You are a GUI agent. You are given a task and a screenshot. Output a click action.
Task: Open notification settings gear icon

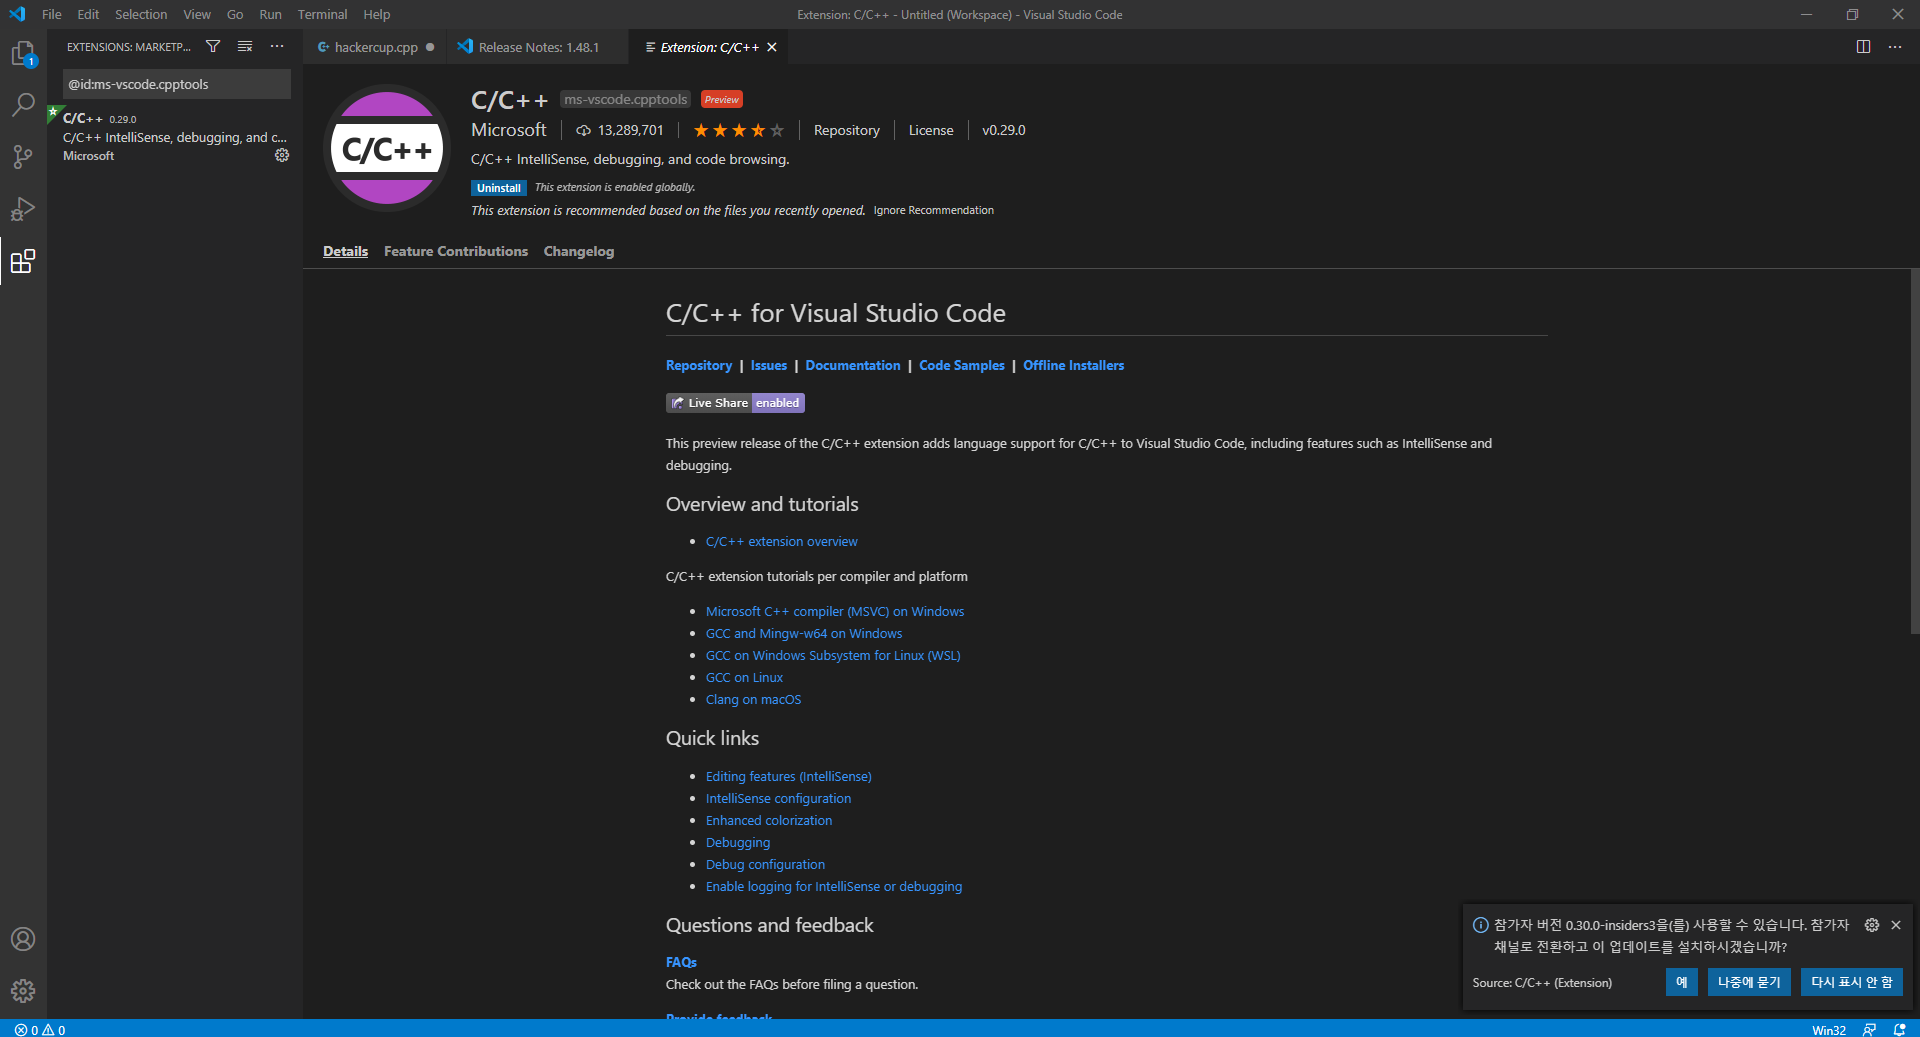click(x=1872, y=925)
